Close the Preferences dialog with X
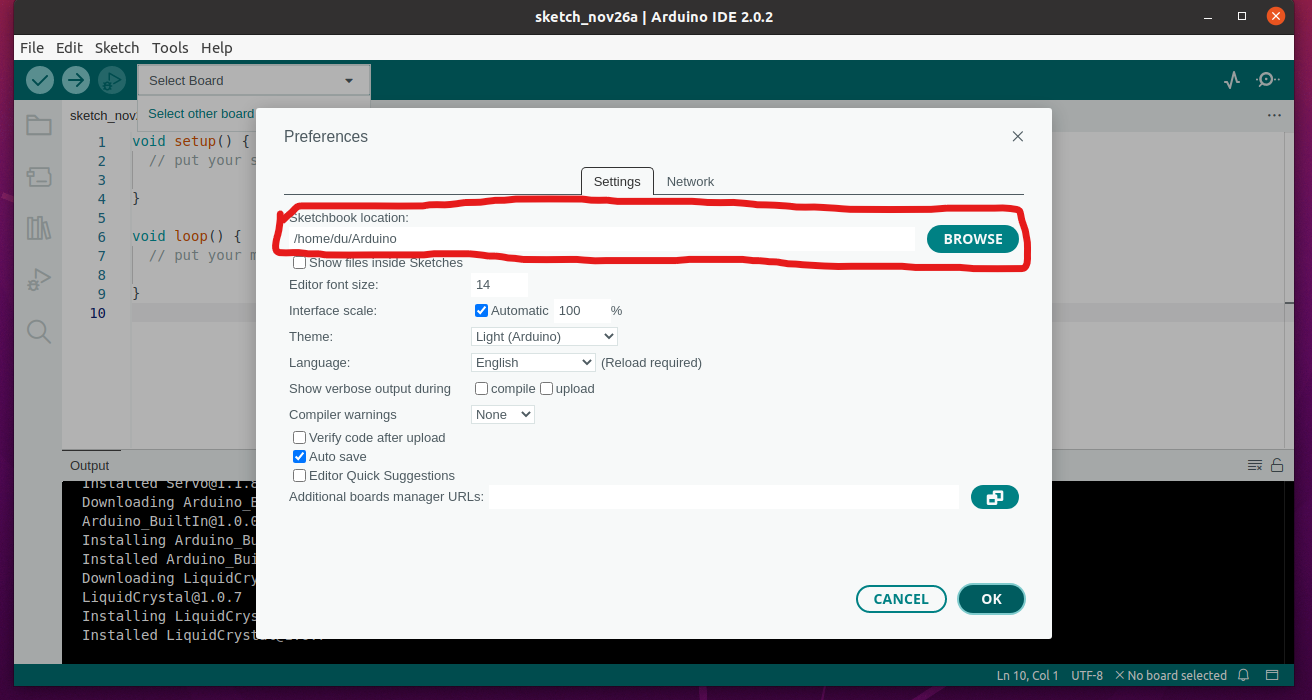The width and height of the screenshot is (1312, 700). coord(1018,136)
